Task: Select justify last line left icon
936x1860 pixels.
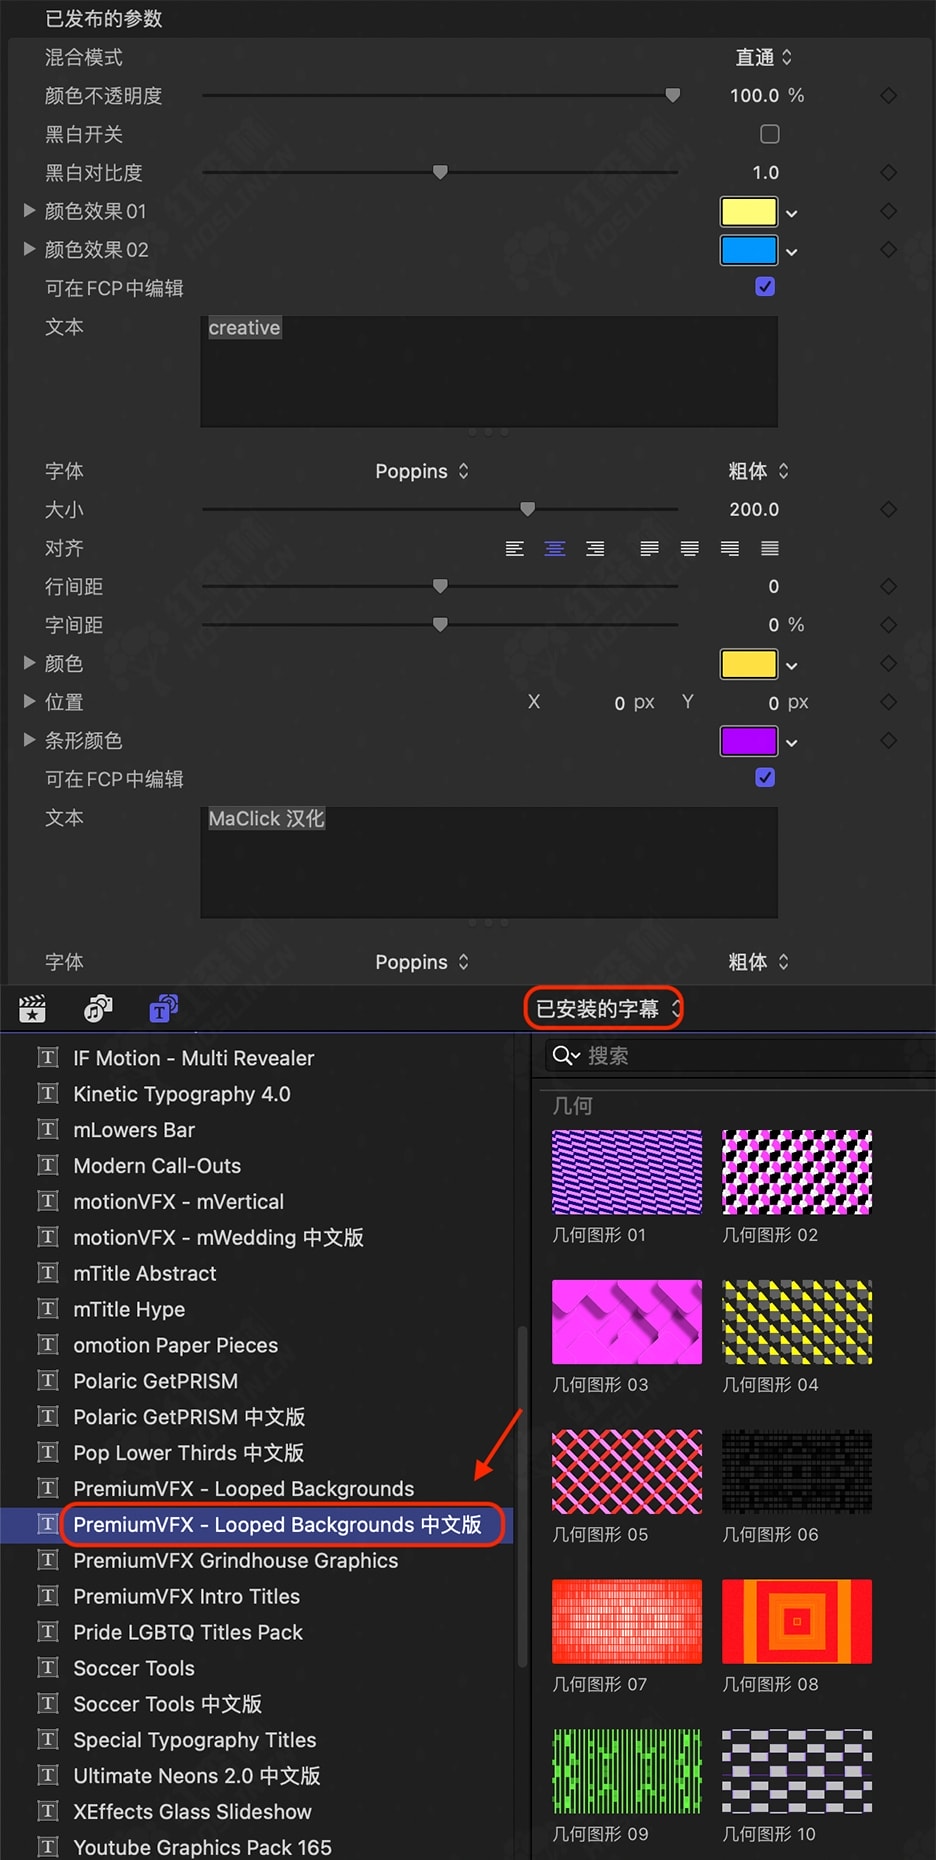Action: click(650, 548)
